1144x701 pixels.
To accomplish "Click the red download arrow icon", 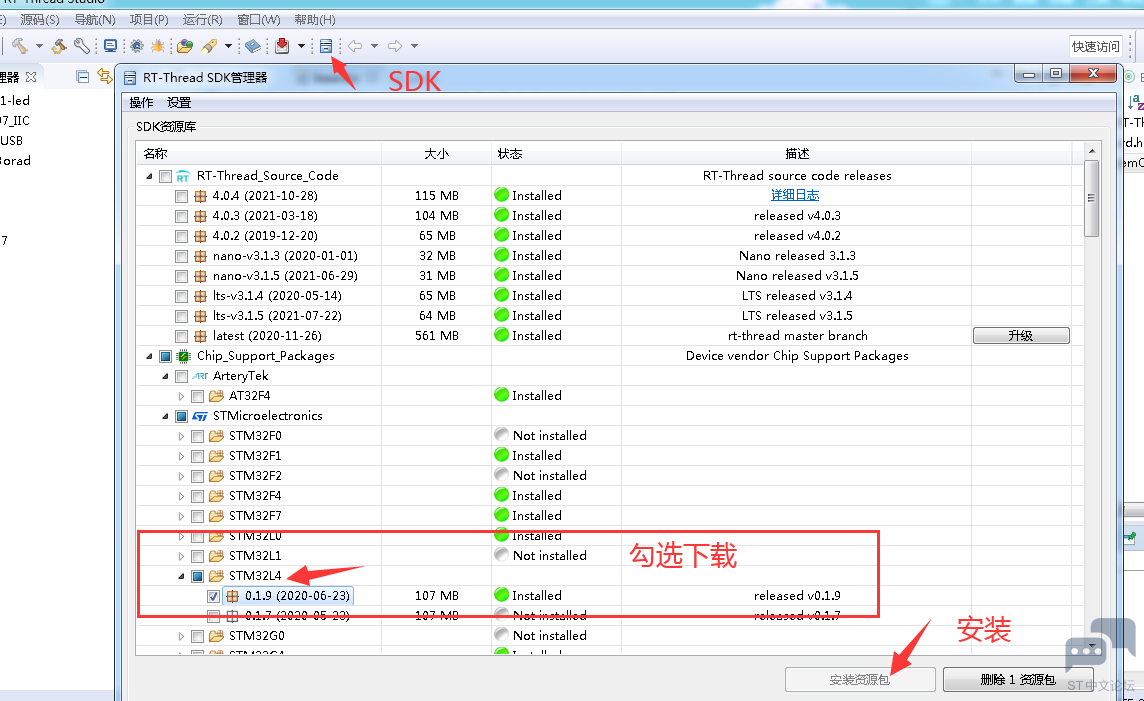I will (282, 46).
